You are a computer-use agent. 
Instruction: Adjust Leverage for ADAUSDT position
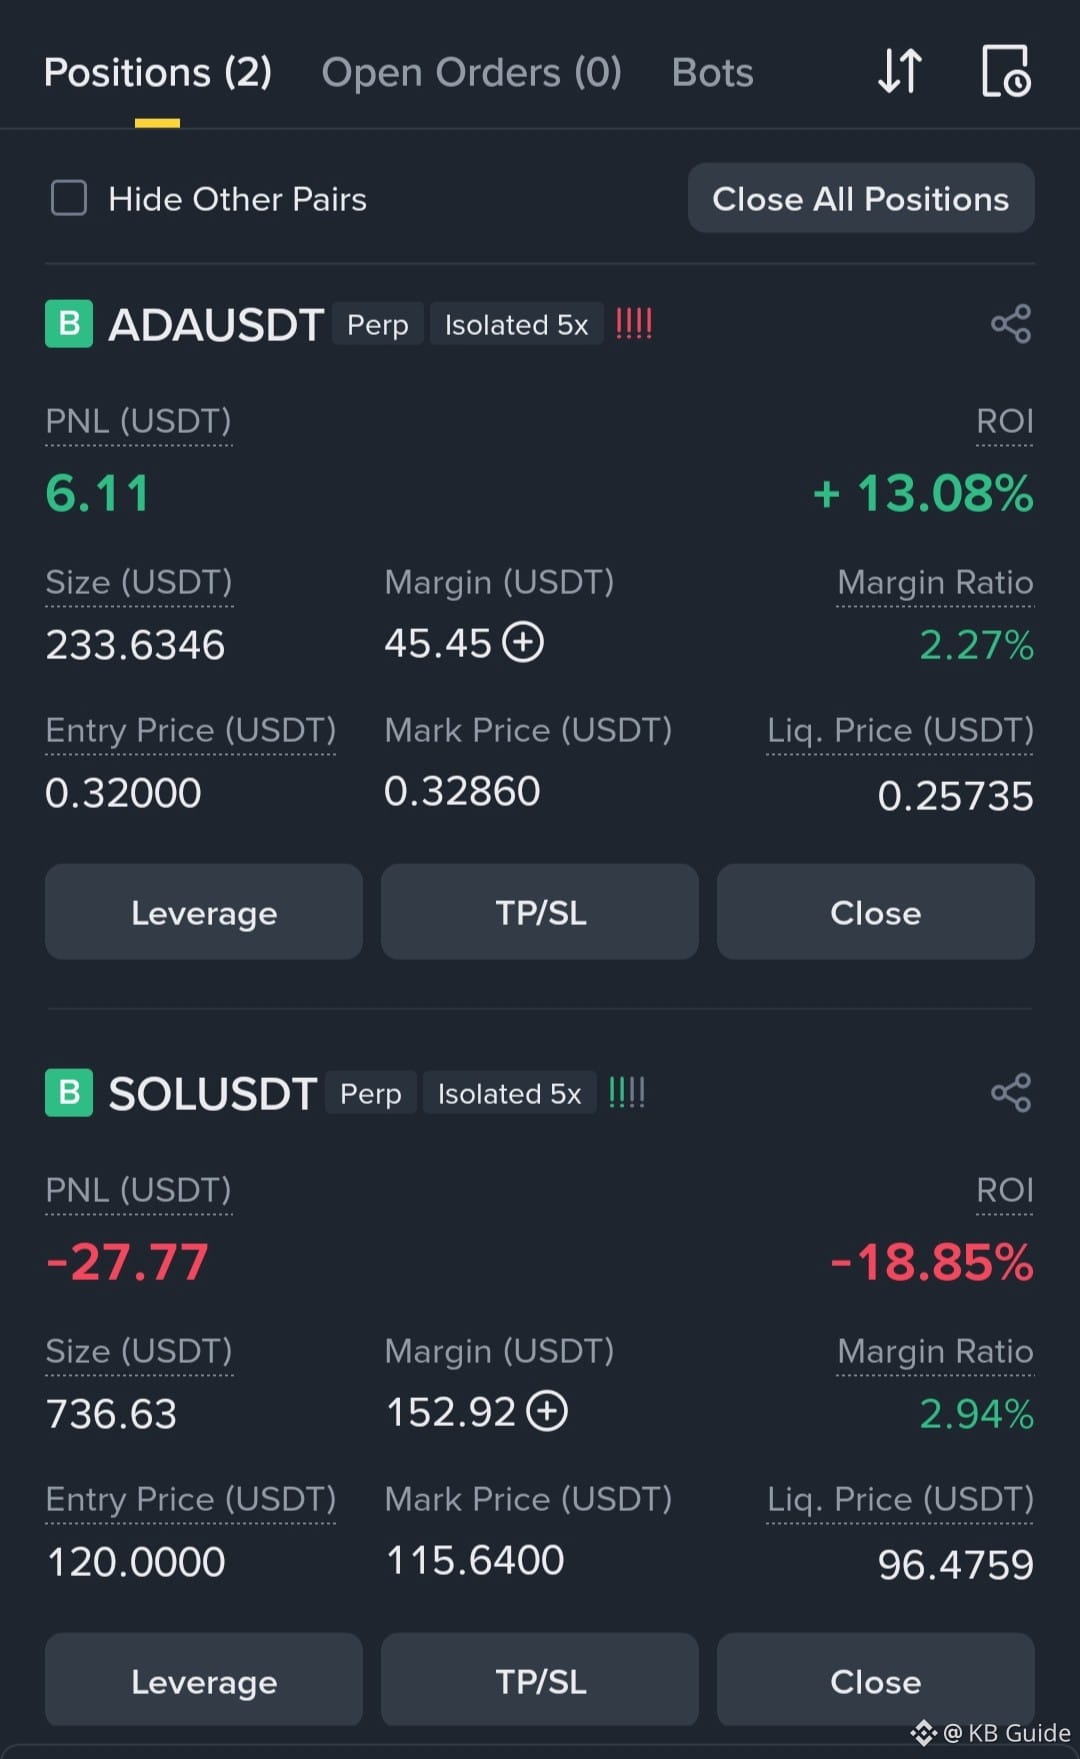tap(204, 912)
